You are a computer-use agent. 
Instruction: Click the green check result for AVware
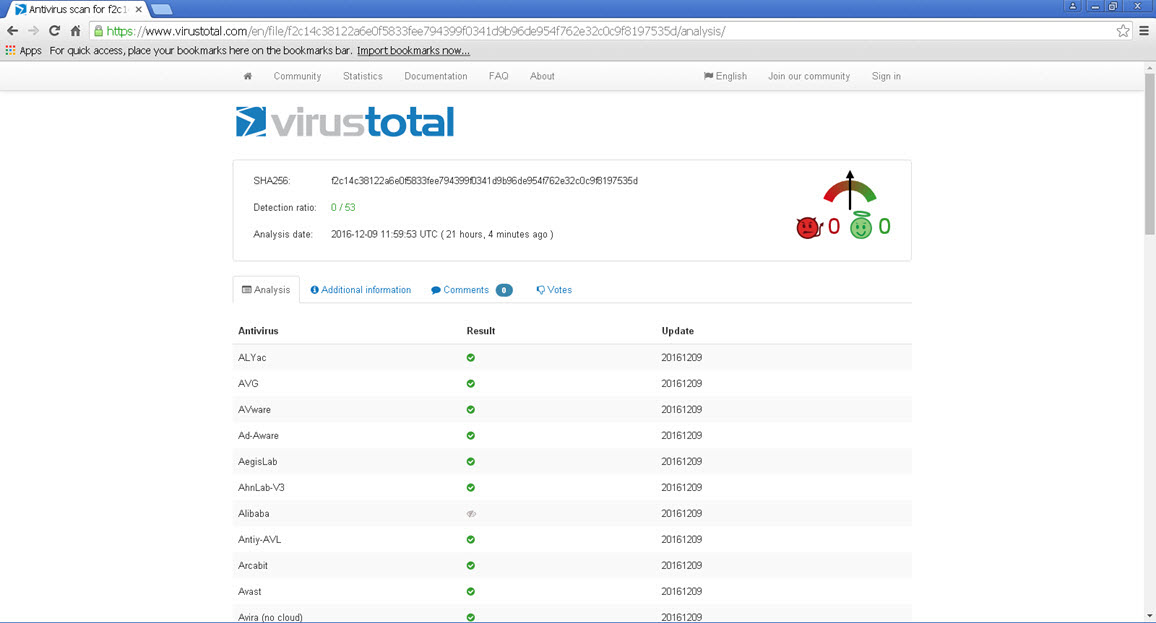tap(470, 409)
